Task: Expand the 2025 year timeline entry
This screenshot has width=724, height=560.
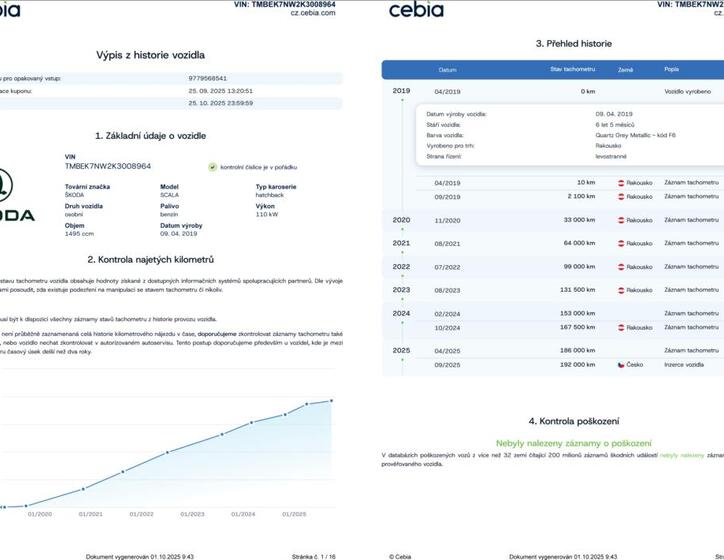Action: 401,351
